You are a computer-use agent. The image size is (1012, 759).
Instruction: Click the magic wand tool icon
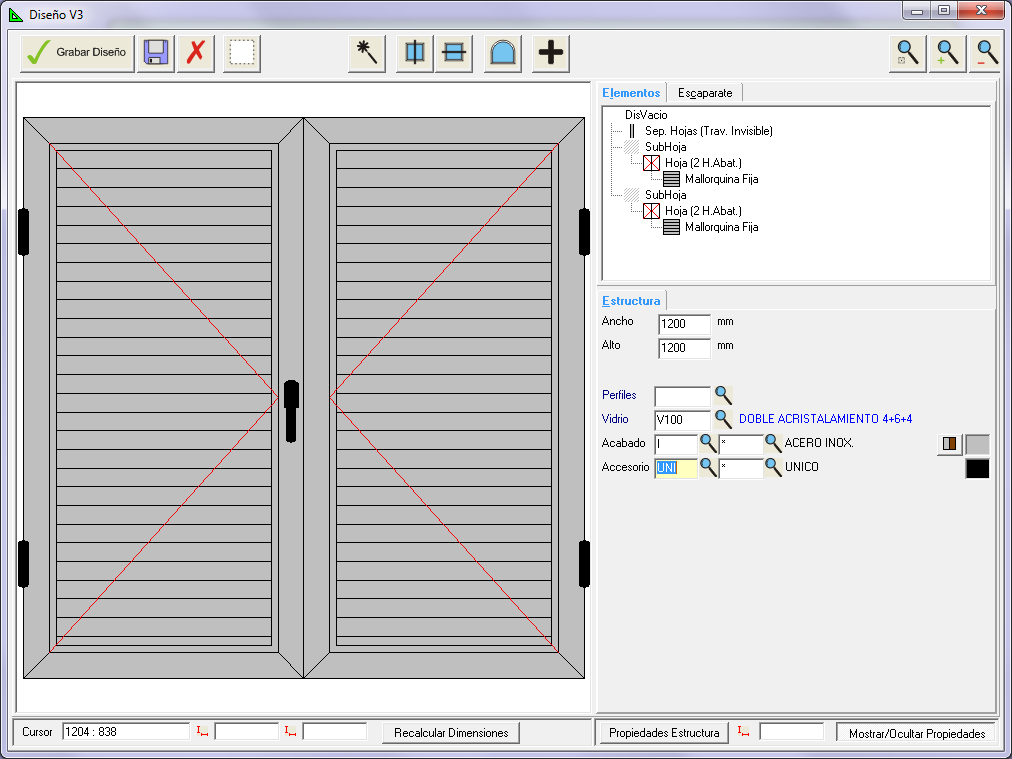tap(367, 53)
